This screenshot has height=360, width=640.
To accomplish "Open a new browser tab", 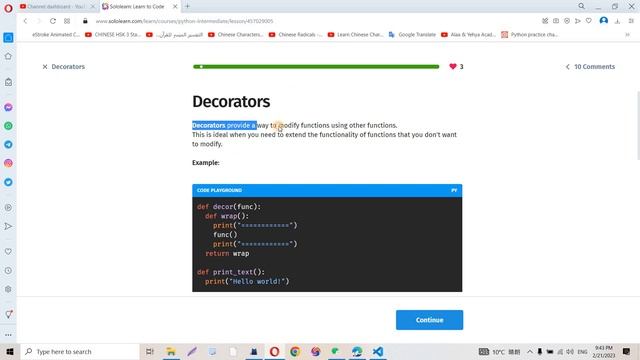I will click(x=187, y=6).
